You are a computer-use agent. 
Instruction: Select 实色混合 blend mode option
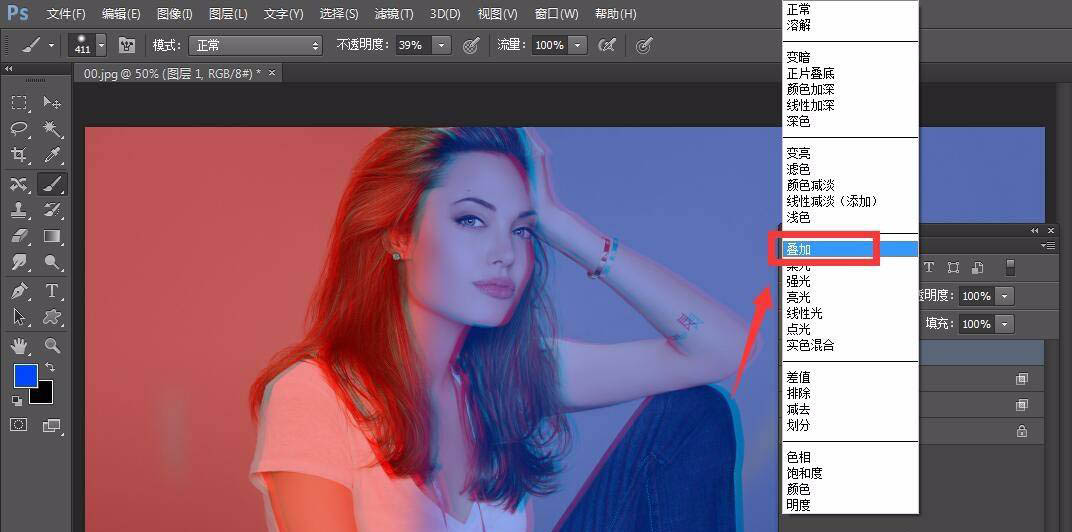810,345
